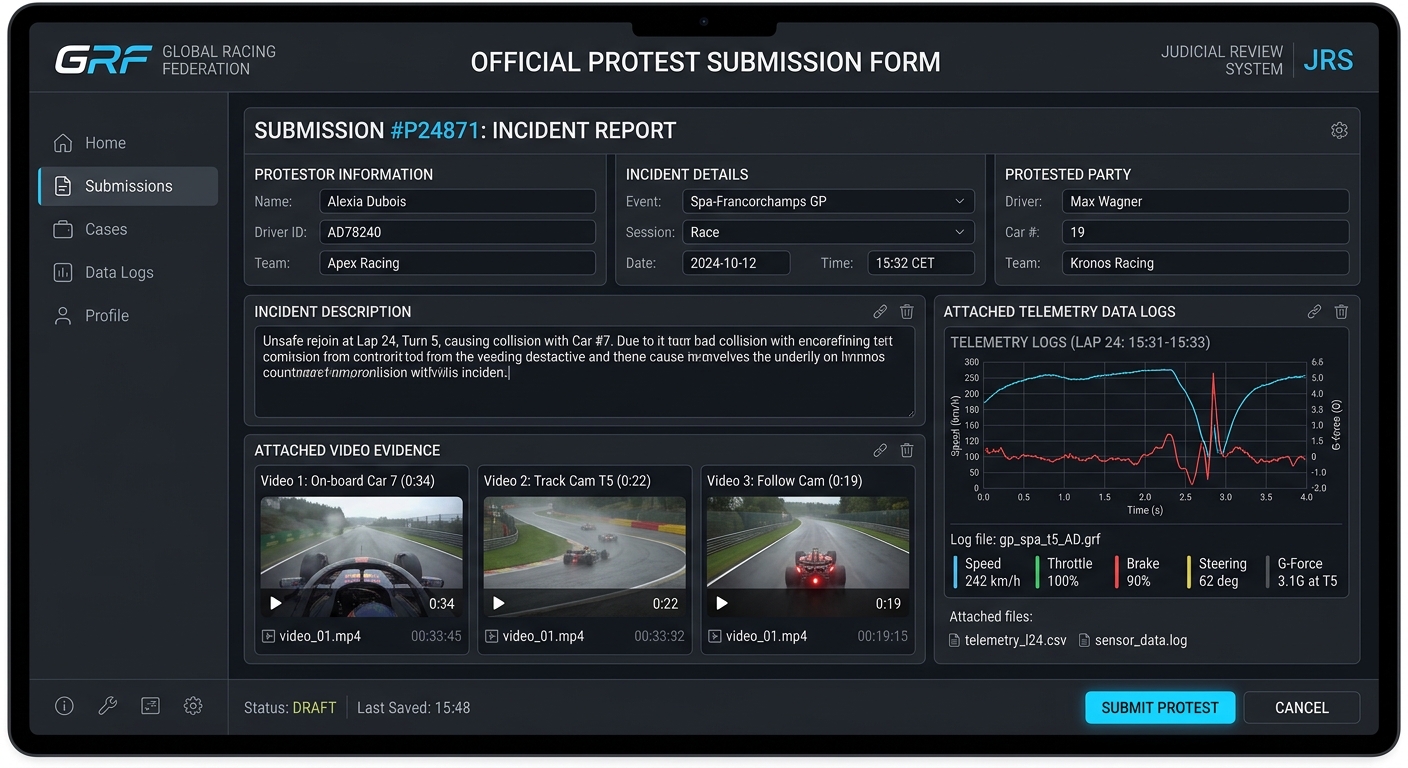The image size is (1408, 768).
Task: Click the file icon next to 00:33:45
Action: (268, 636)
